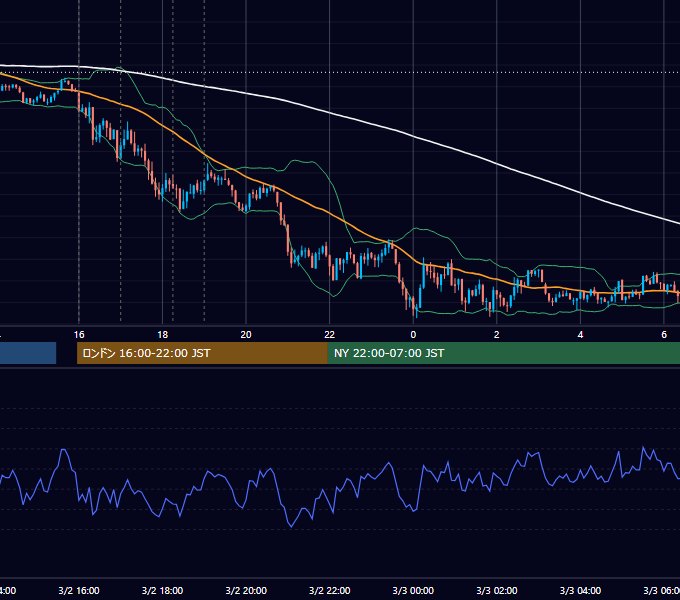Click the blue session bar left of ロンドン
This screenshot has height=600, width=680.
tap(28, 353)
